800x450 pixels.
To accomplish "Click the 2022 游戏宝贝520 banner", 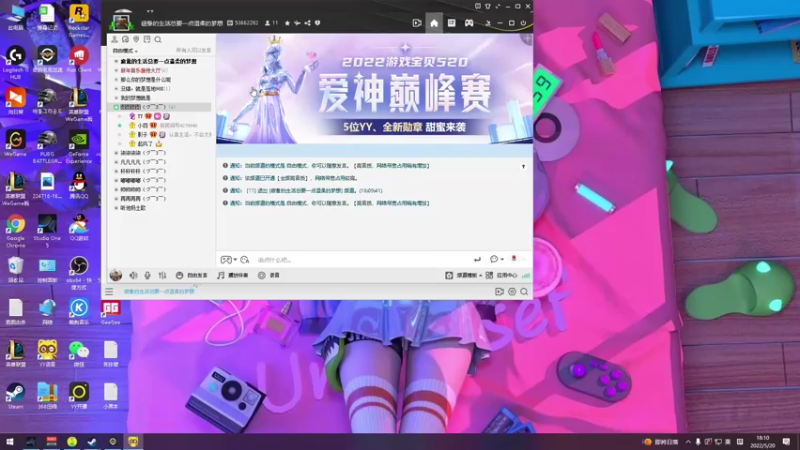I will point(374,89).
